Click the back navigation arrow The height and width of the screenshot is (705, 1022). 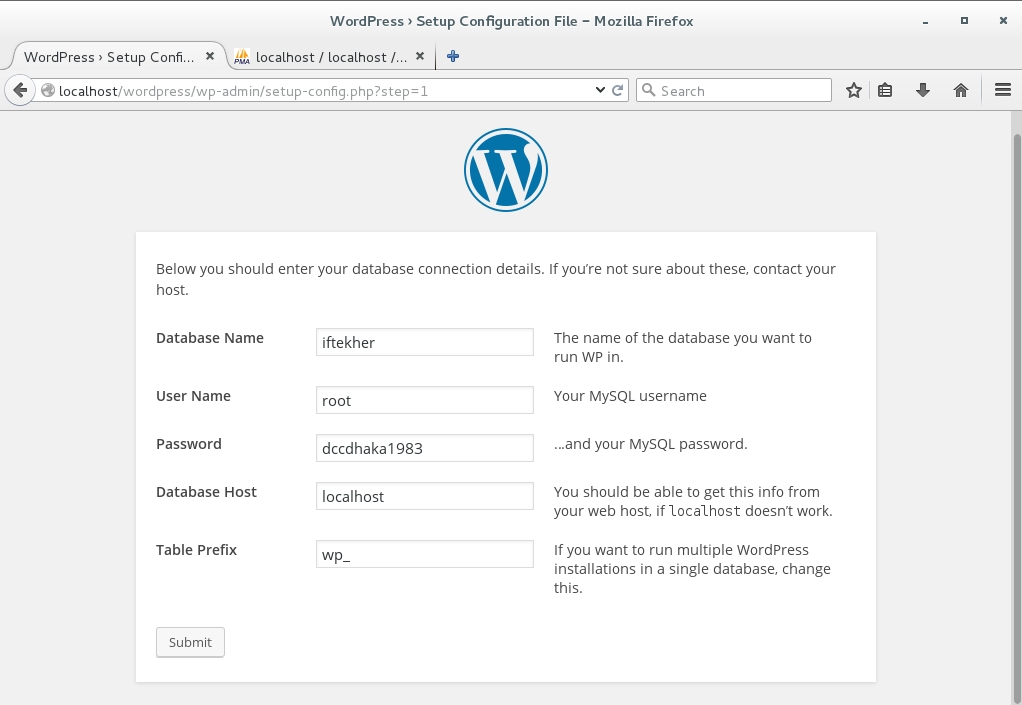tap(19, 89)
